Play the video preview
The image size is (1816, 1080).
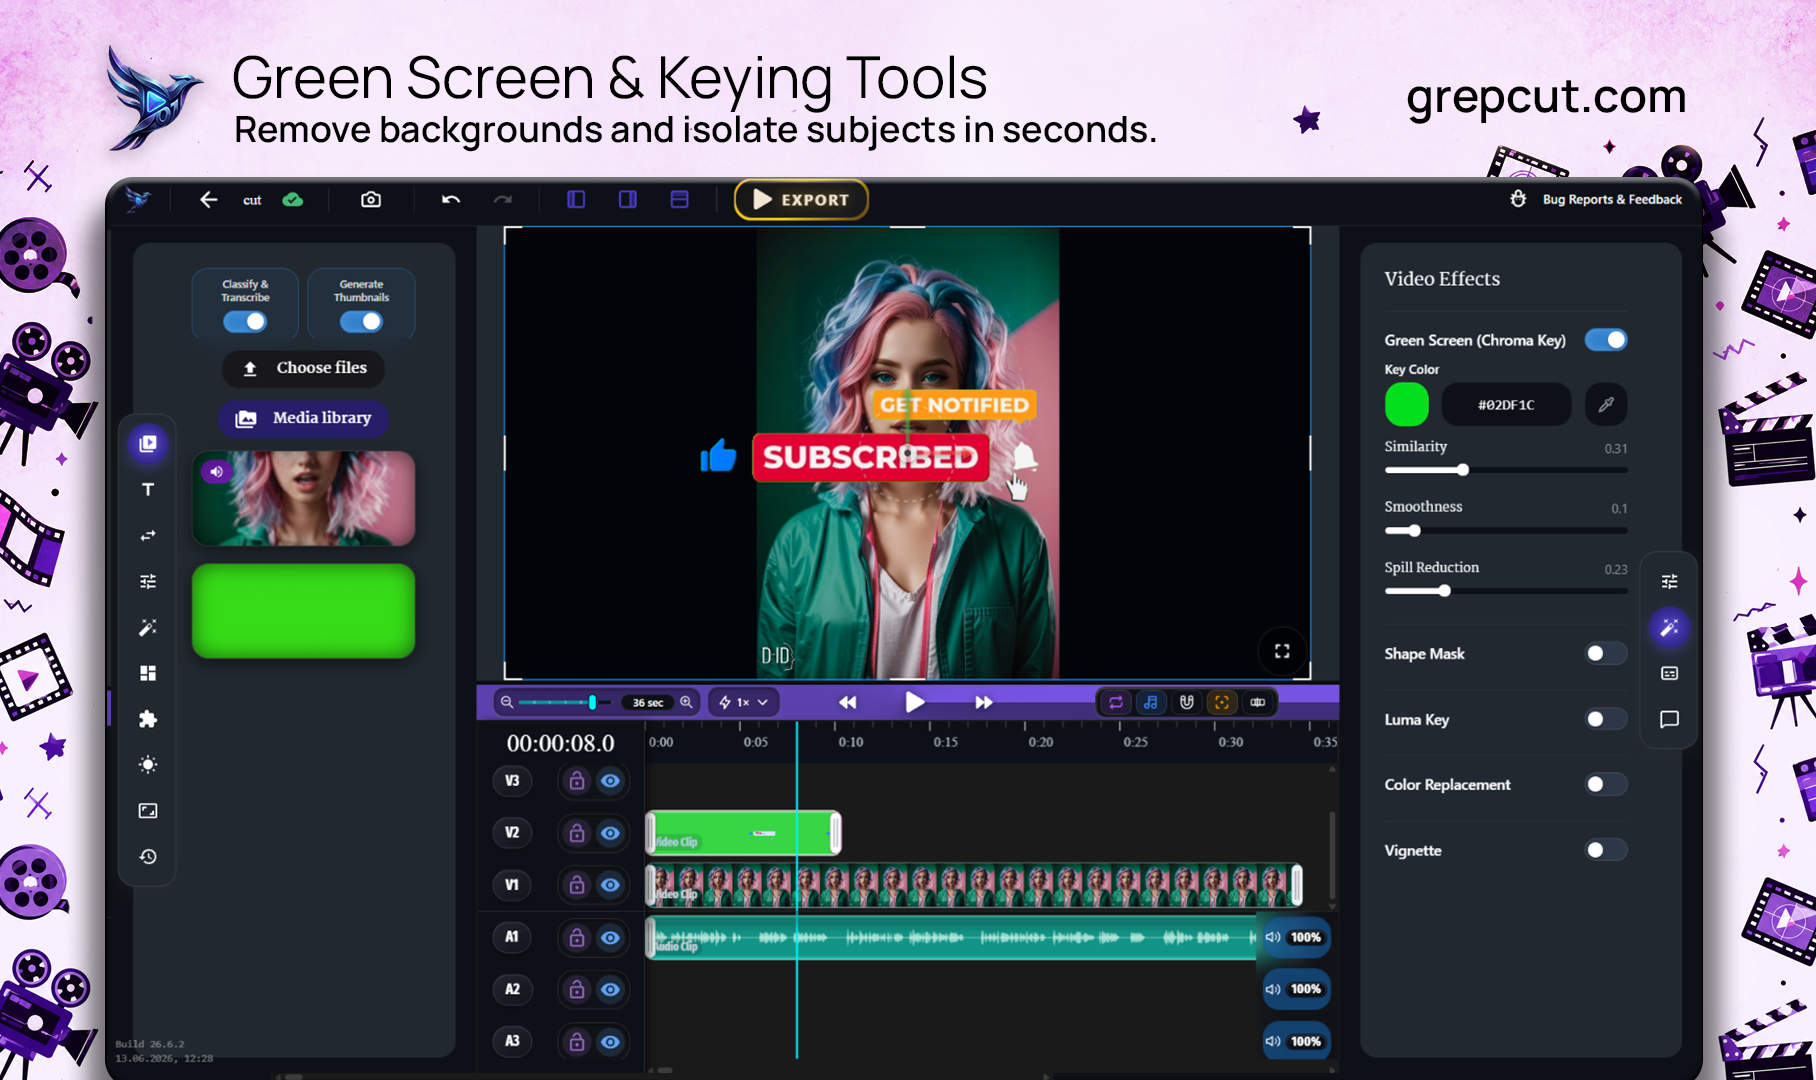point(914,702)
